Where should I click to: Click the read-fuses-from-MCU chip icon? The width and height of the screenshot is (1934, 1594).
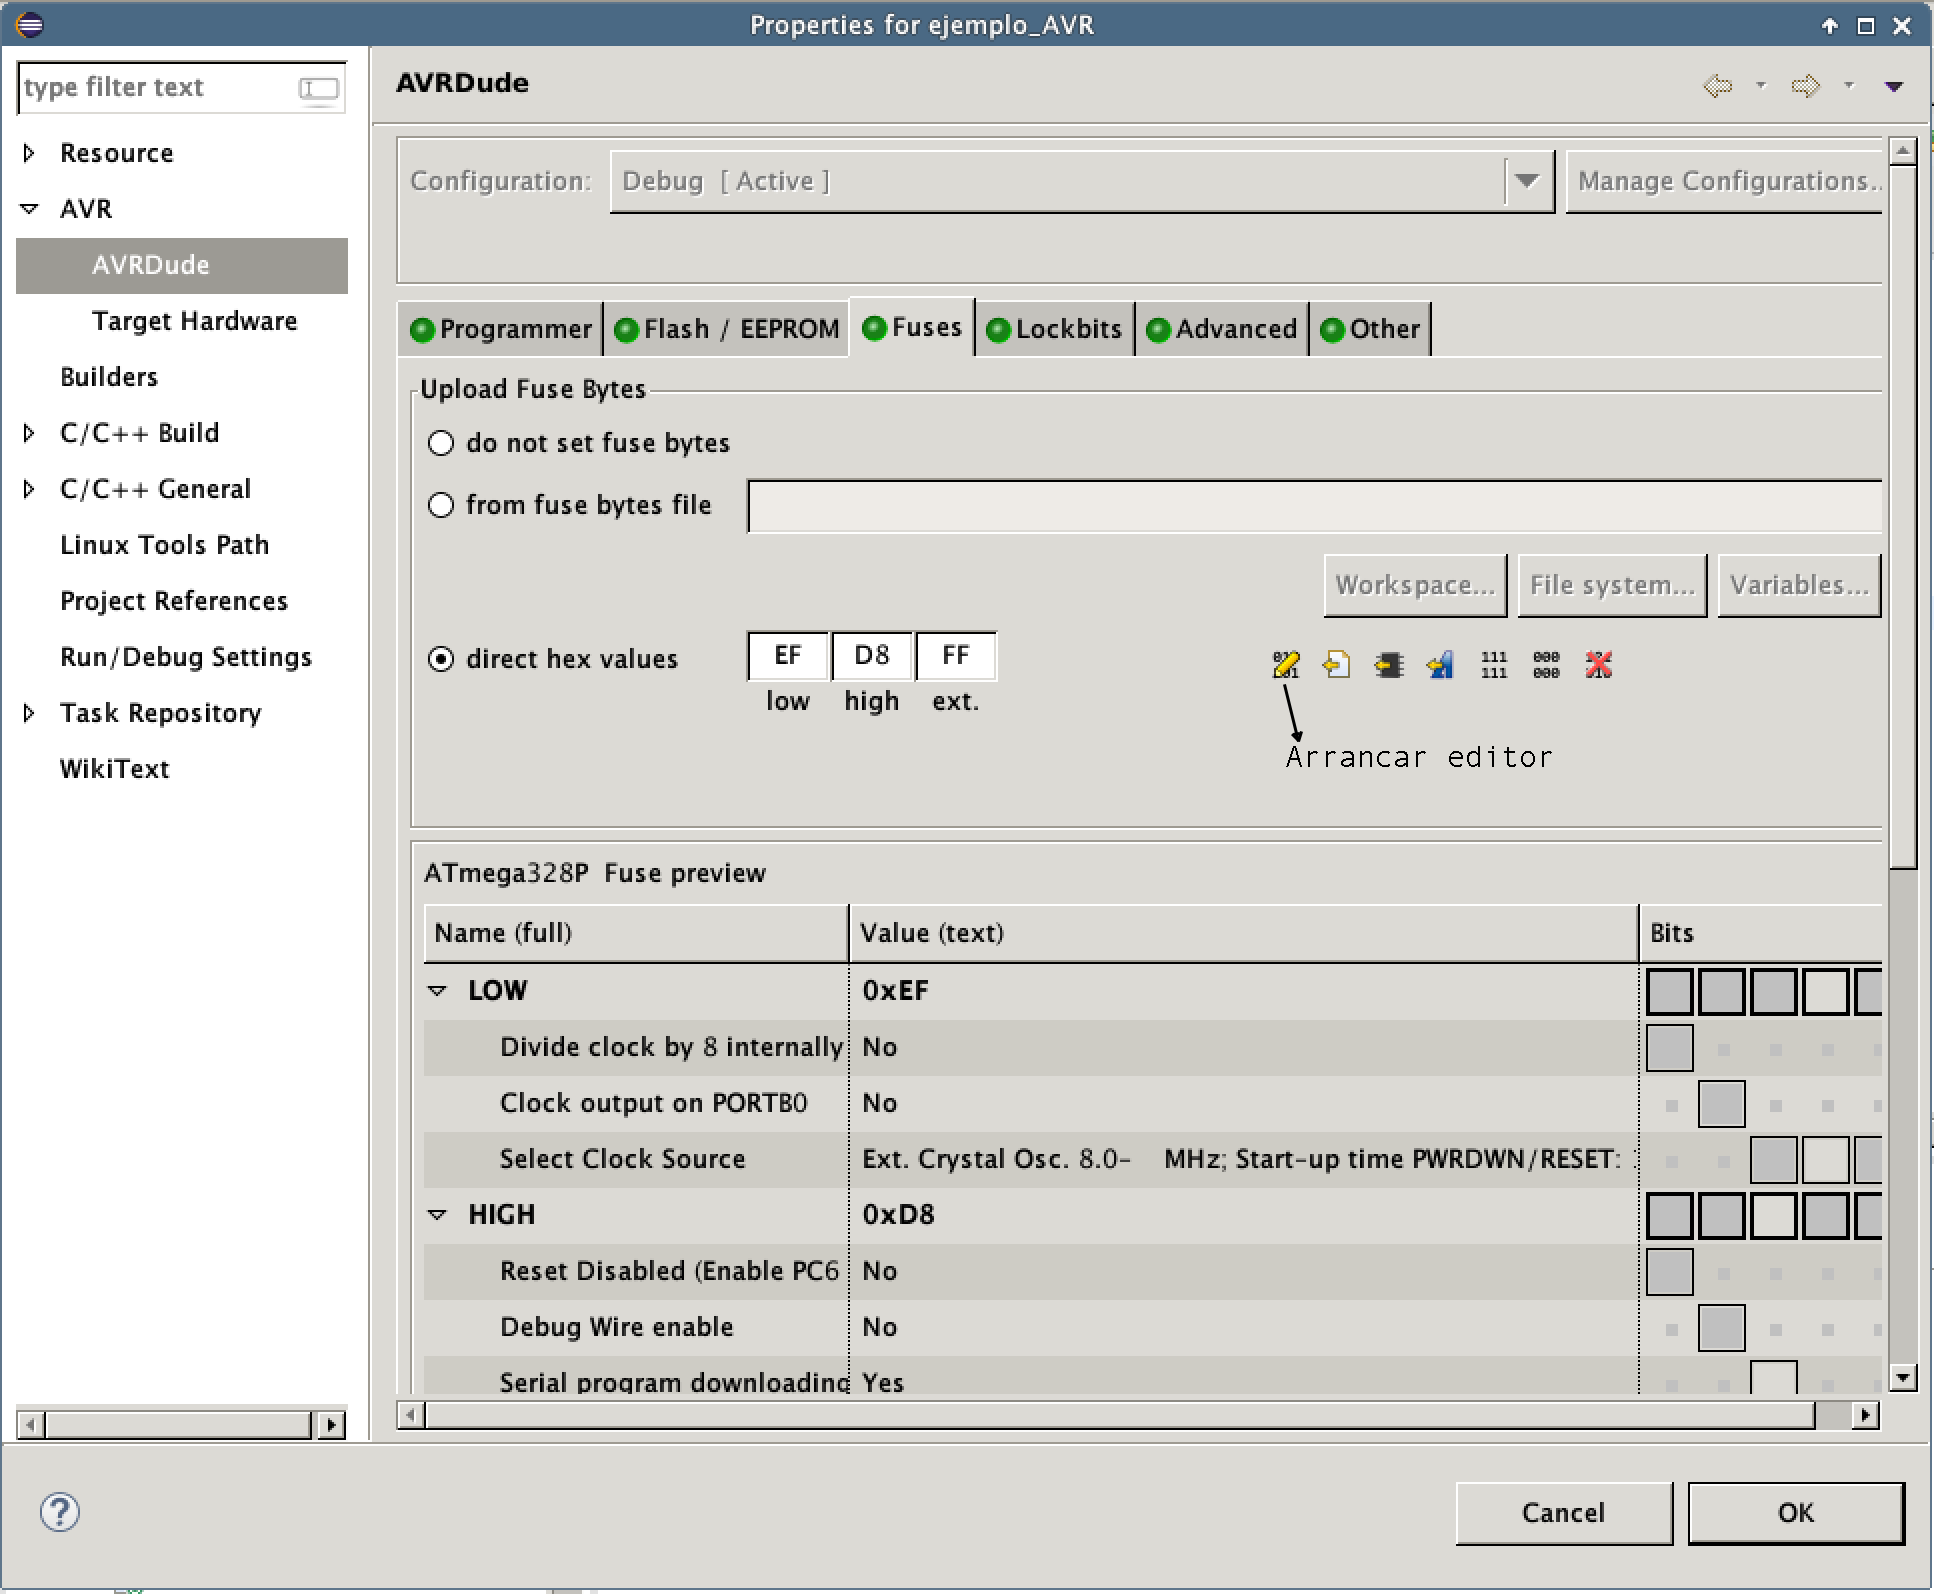(x=1389, y=664)
